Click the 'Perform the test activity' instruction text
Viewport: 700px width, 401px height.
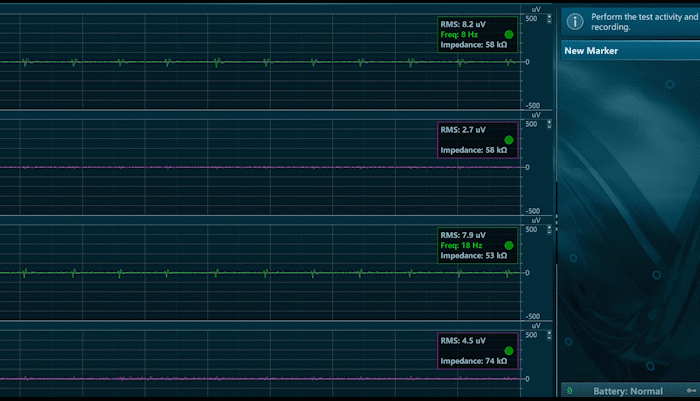click(x=638, y=22)
